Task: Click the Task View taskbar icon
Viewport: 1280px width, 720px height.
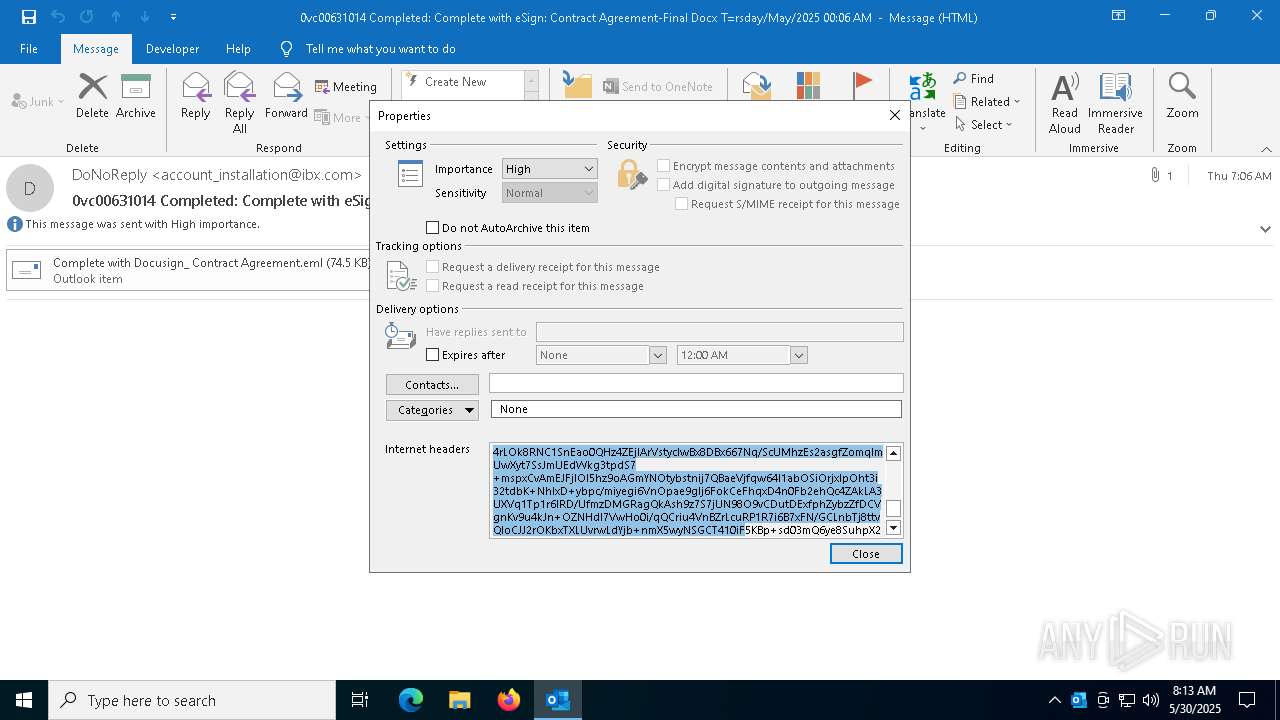Action: [x=360, y=700]
